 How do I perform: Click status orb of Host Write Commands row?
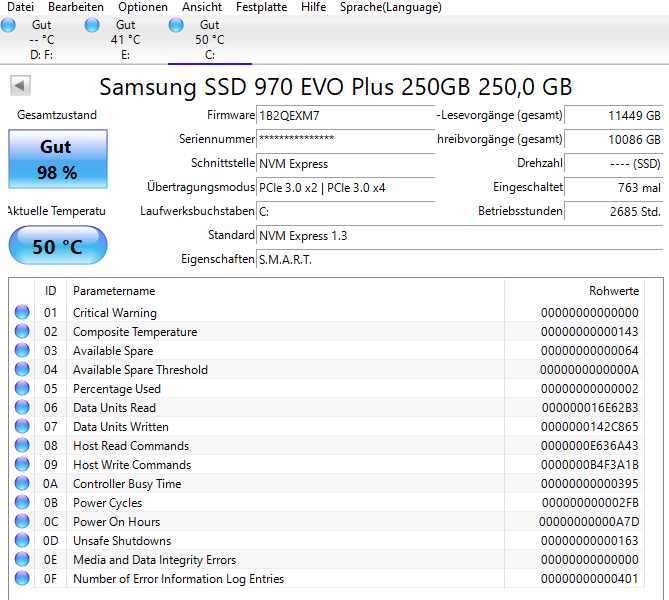[x=22, y=464]
